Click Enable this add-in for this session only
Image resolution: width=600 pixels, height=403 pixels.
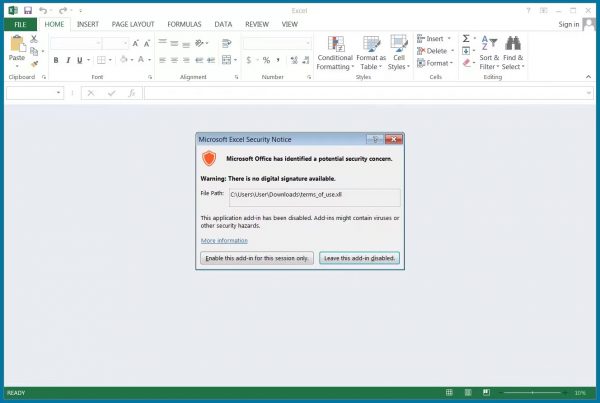click(x=257, y=258)
